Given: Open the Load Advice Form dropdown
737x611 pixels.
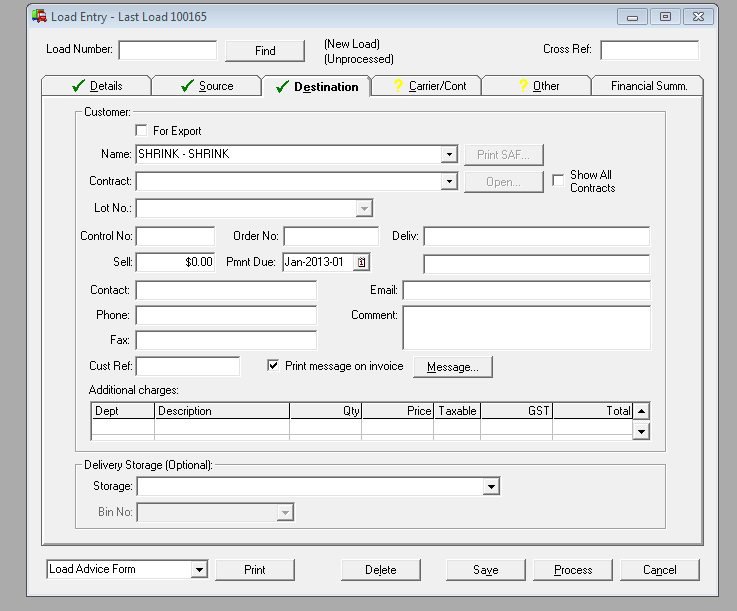Looking at the screenshot, I should point(199,570).
